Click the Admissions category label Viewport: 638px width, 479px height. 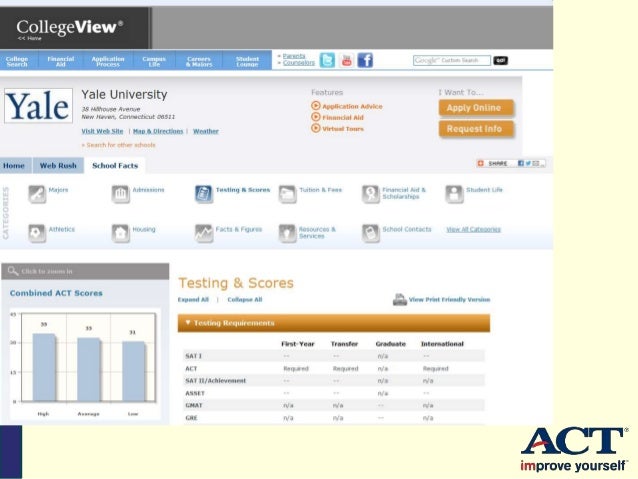(148, 190)
